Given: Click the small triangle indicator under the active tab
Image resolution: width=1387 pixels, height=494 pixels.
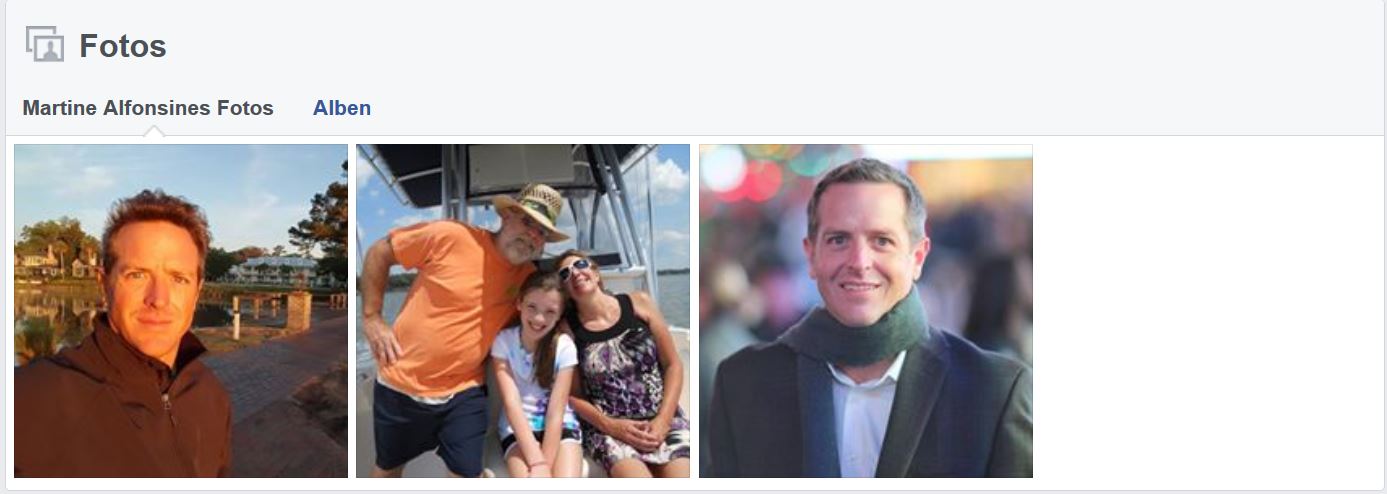Looking at the screenshot, I should point(156,131).
